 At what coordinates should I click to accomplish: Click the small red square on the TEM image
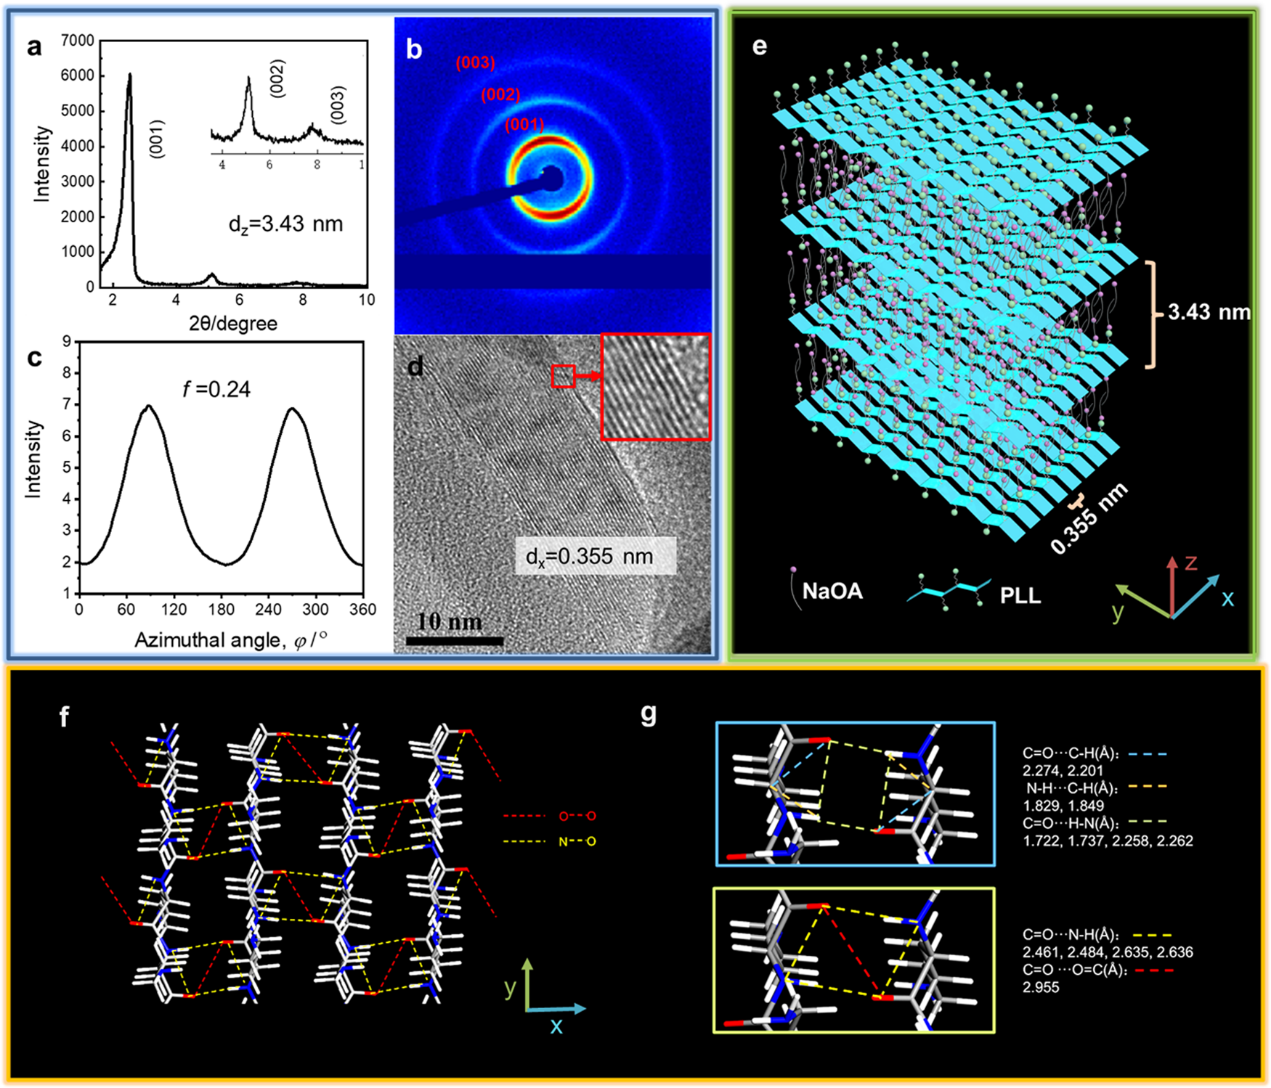563,376
